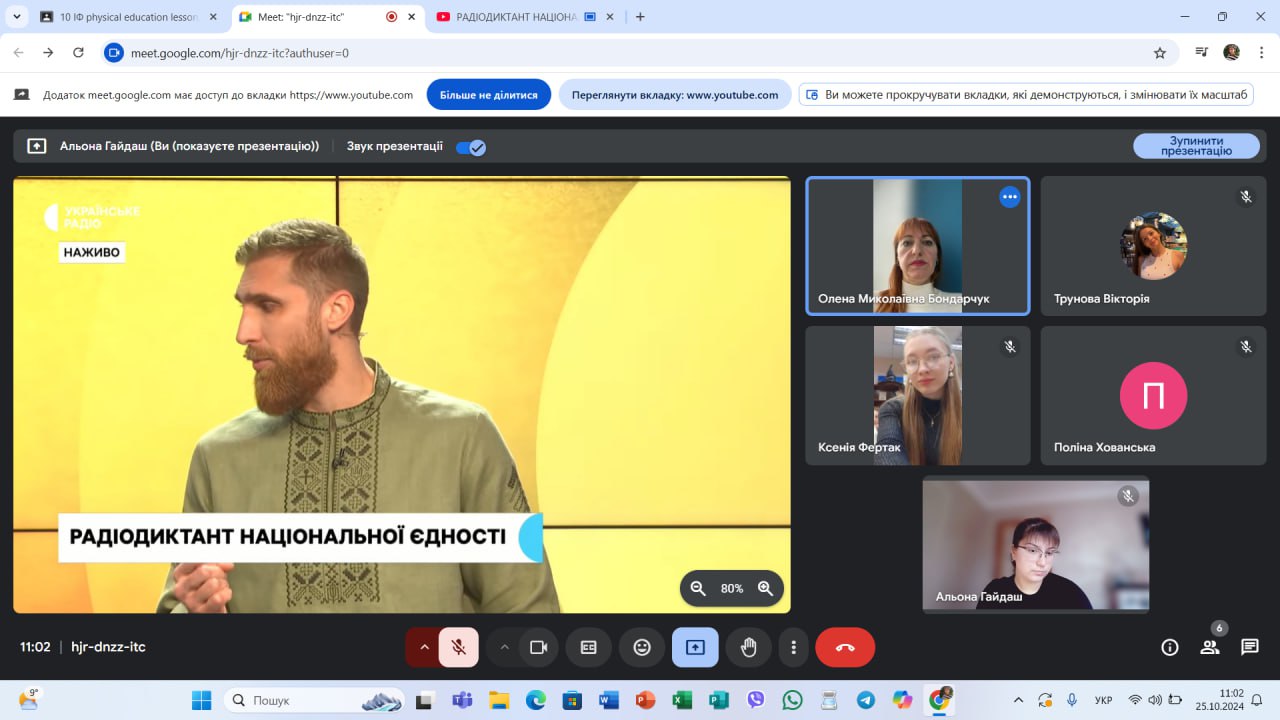Expand audio settings arrow beside microphone
This screenshot has width=1280, height=720.
[x=424, y=647]
